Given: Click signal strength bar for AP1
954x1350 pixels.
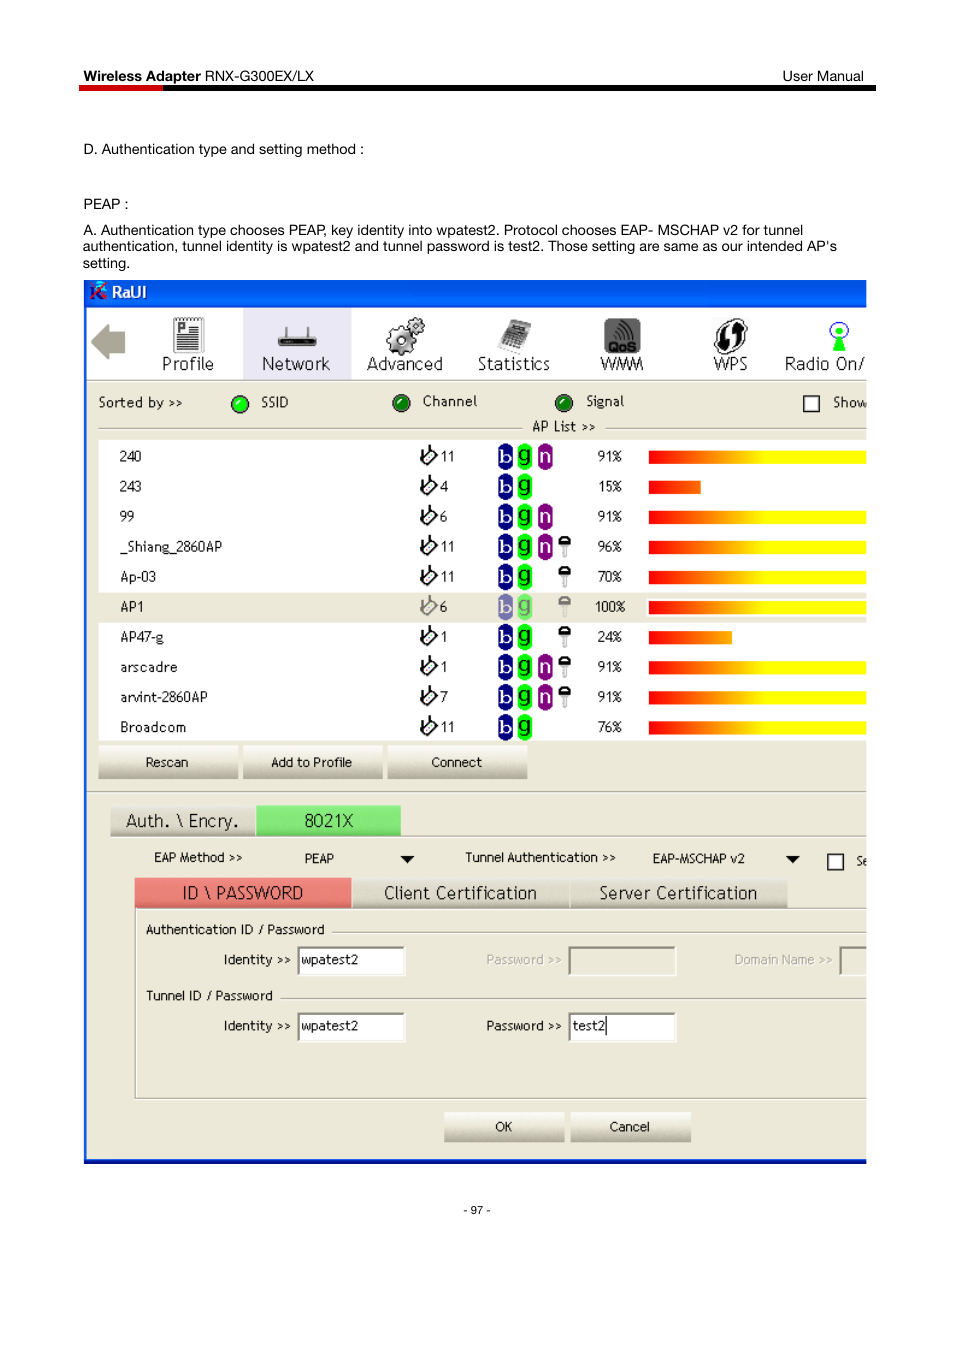Looking at the screenshot, I should [757, 607].
